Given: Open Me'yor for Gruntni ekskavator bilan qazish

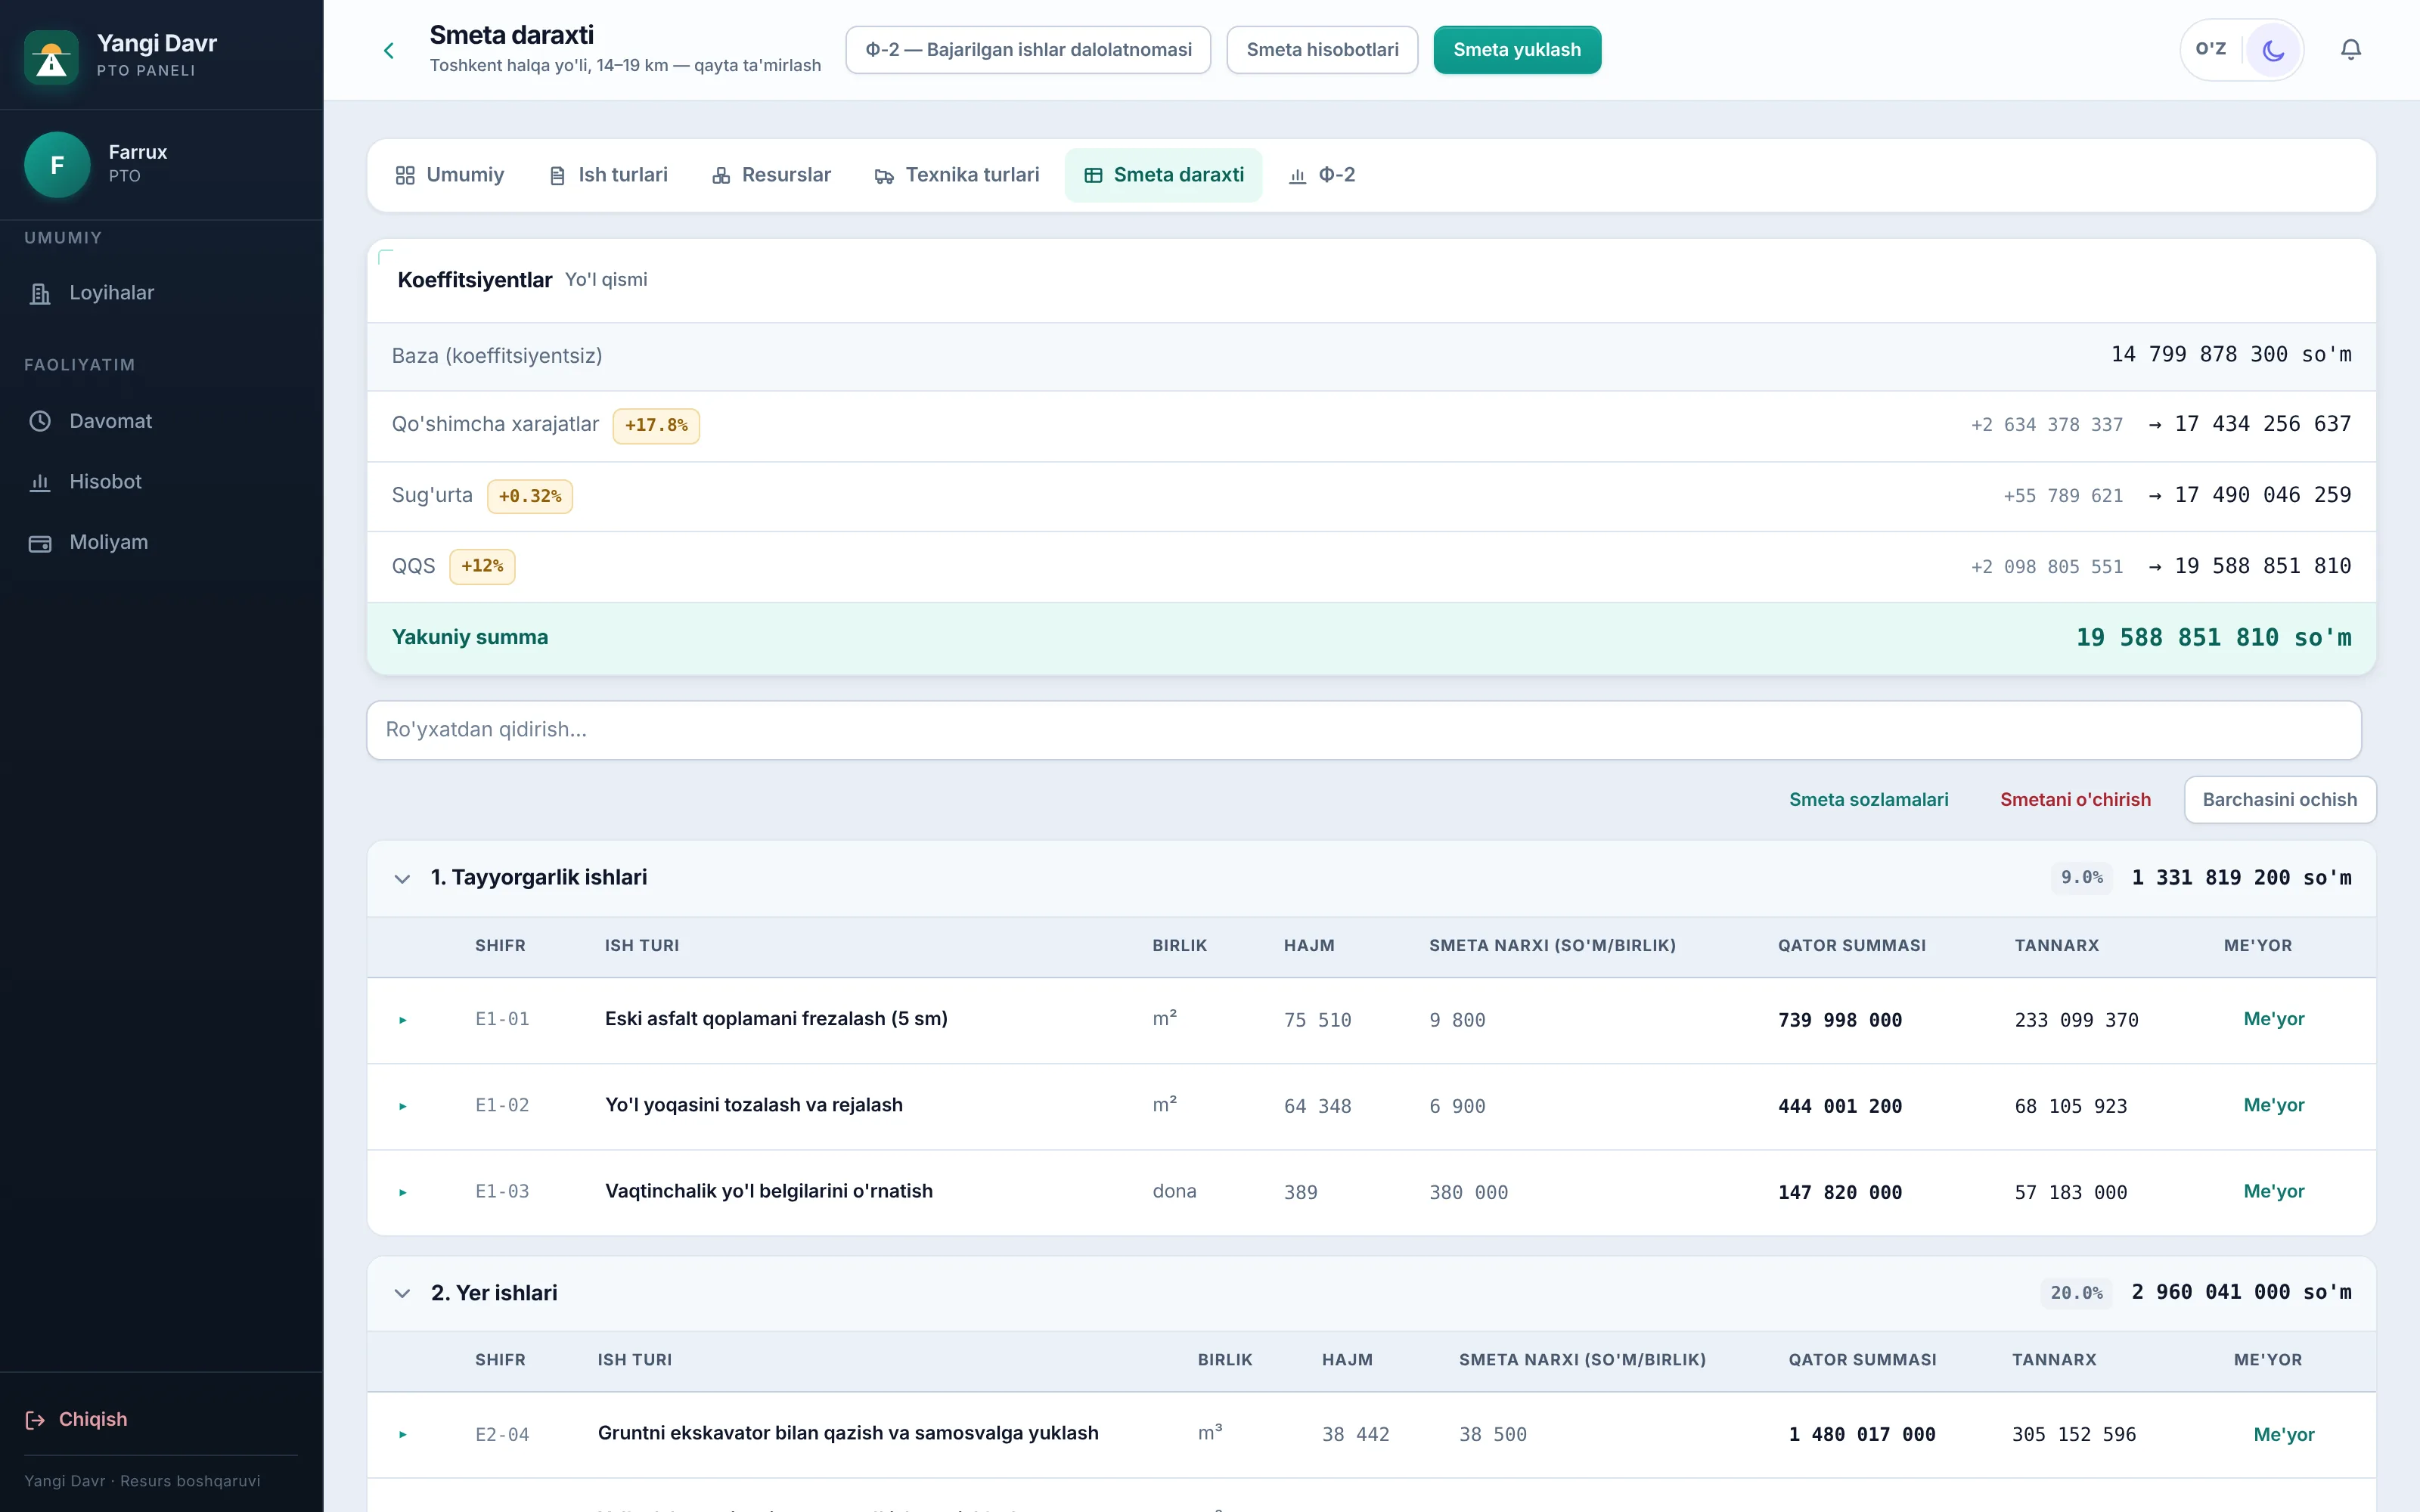Looking at the screenshot, I should pos(2283,1434).
